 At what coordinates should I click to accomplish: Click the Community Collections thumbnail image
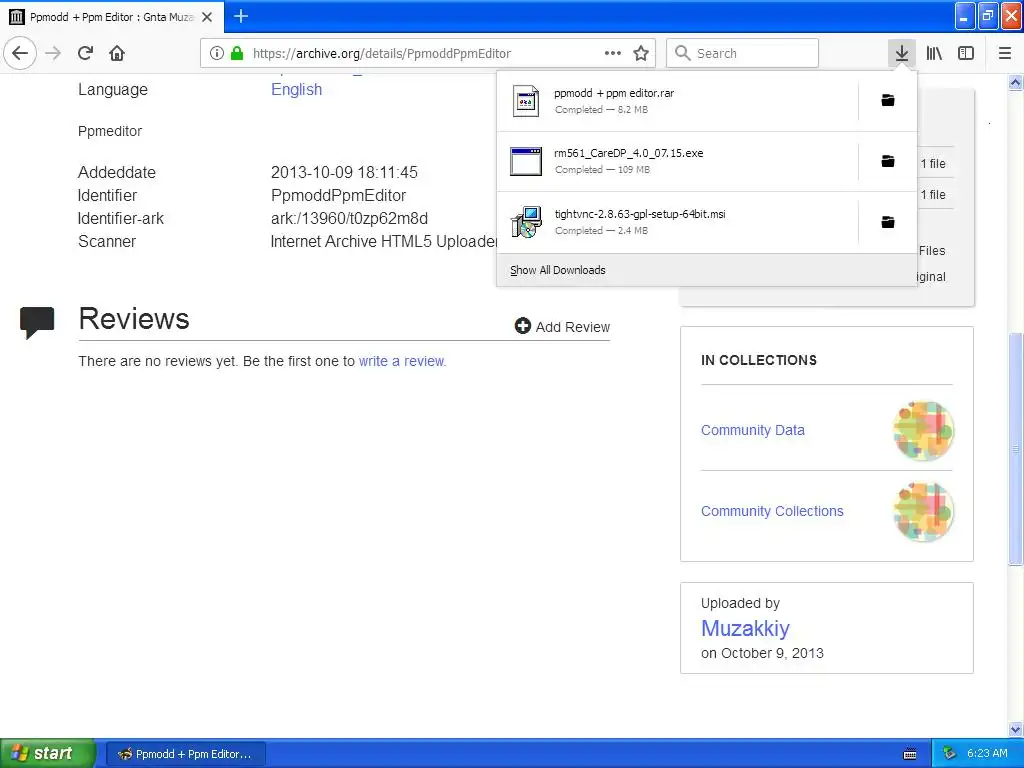tap(923, 512)
